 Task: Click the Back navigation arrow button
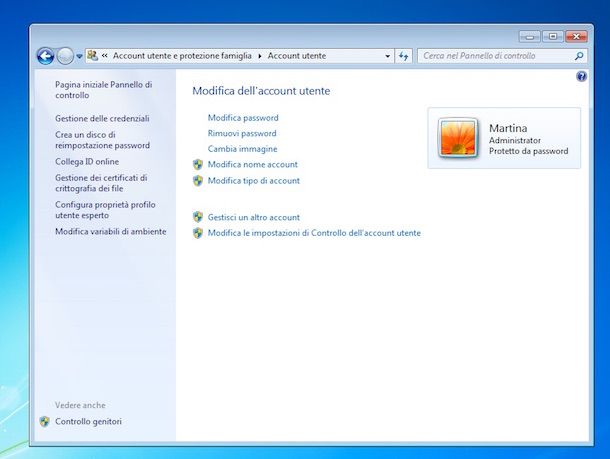[x=45, y=56]
